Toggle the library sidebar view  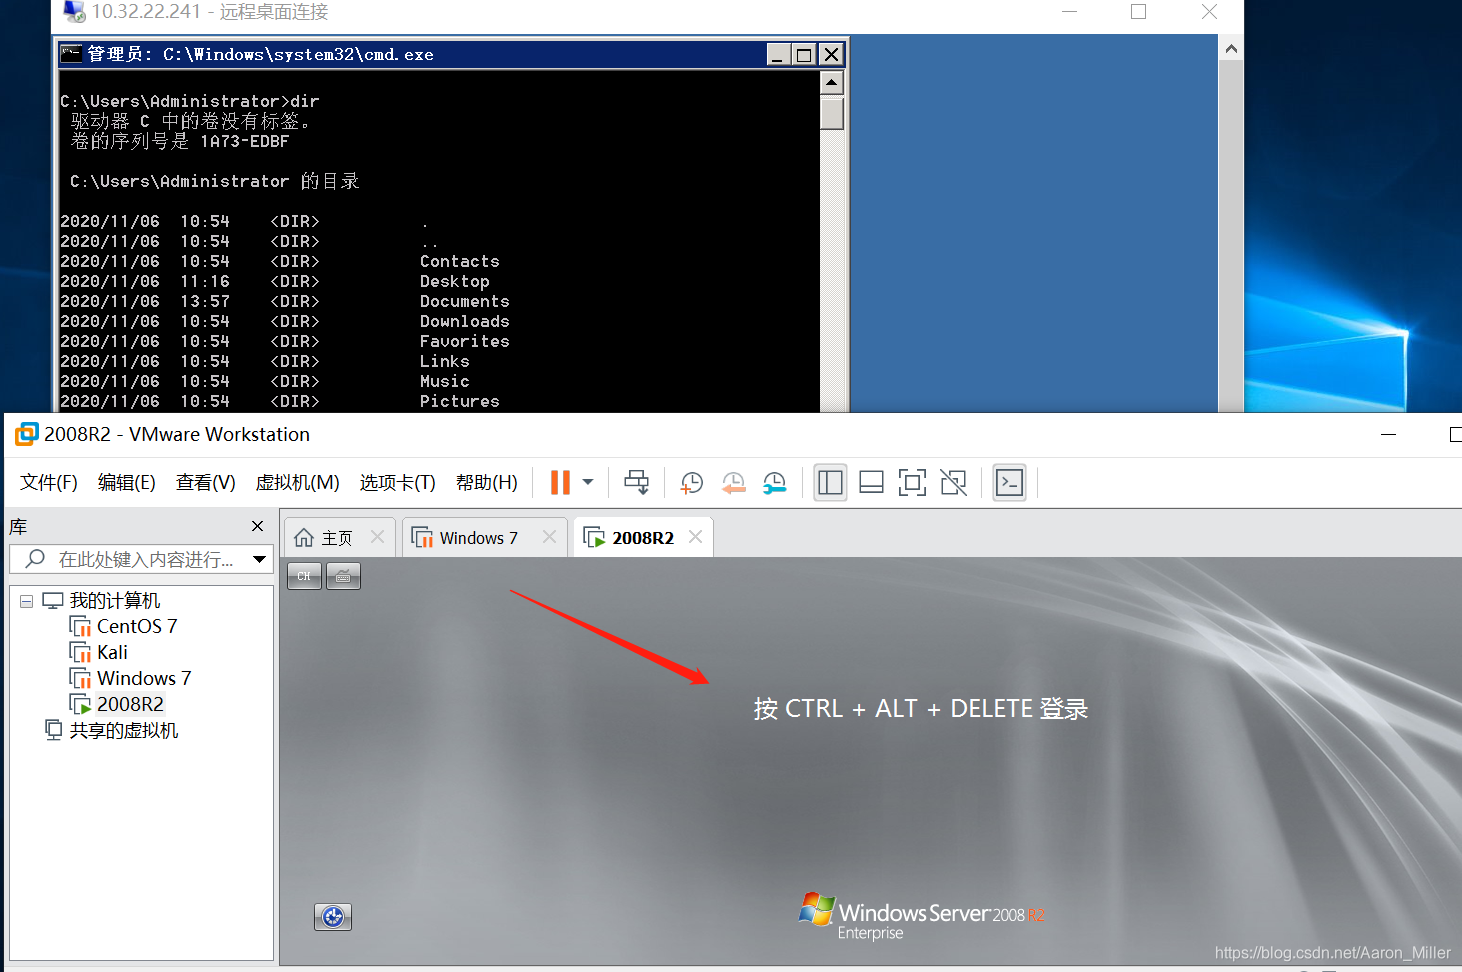point(830,483)
